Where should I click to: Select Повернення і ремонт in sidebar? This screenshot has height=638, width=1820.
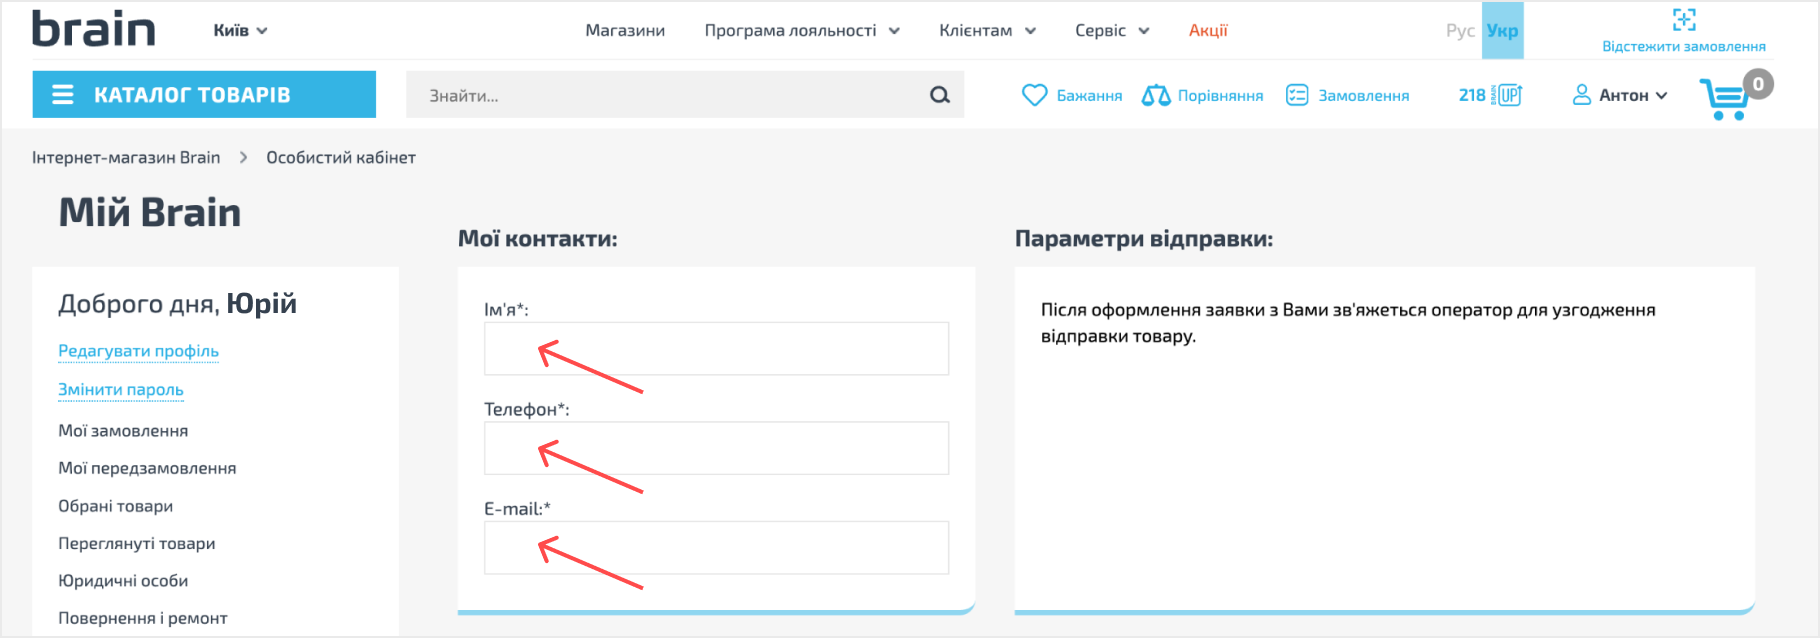143,618
